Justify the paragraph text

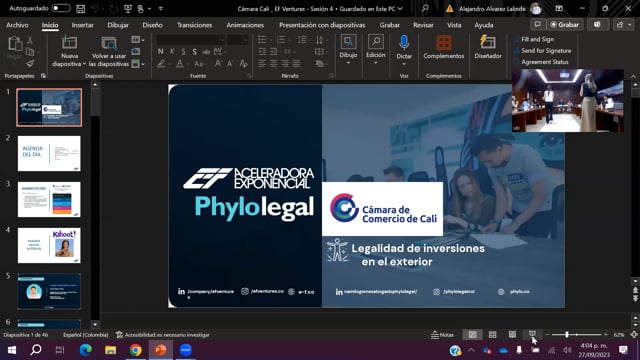tap(296, 64)
